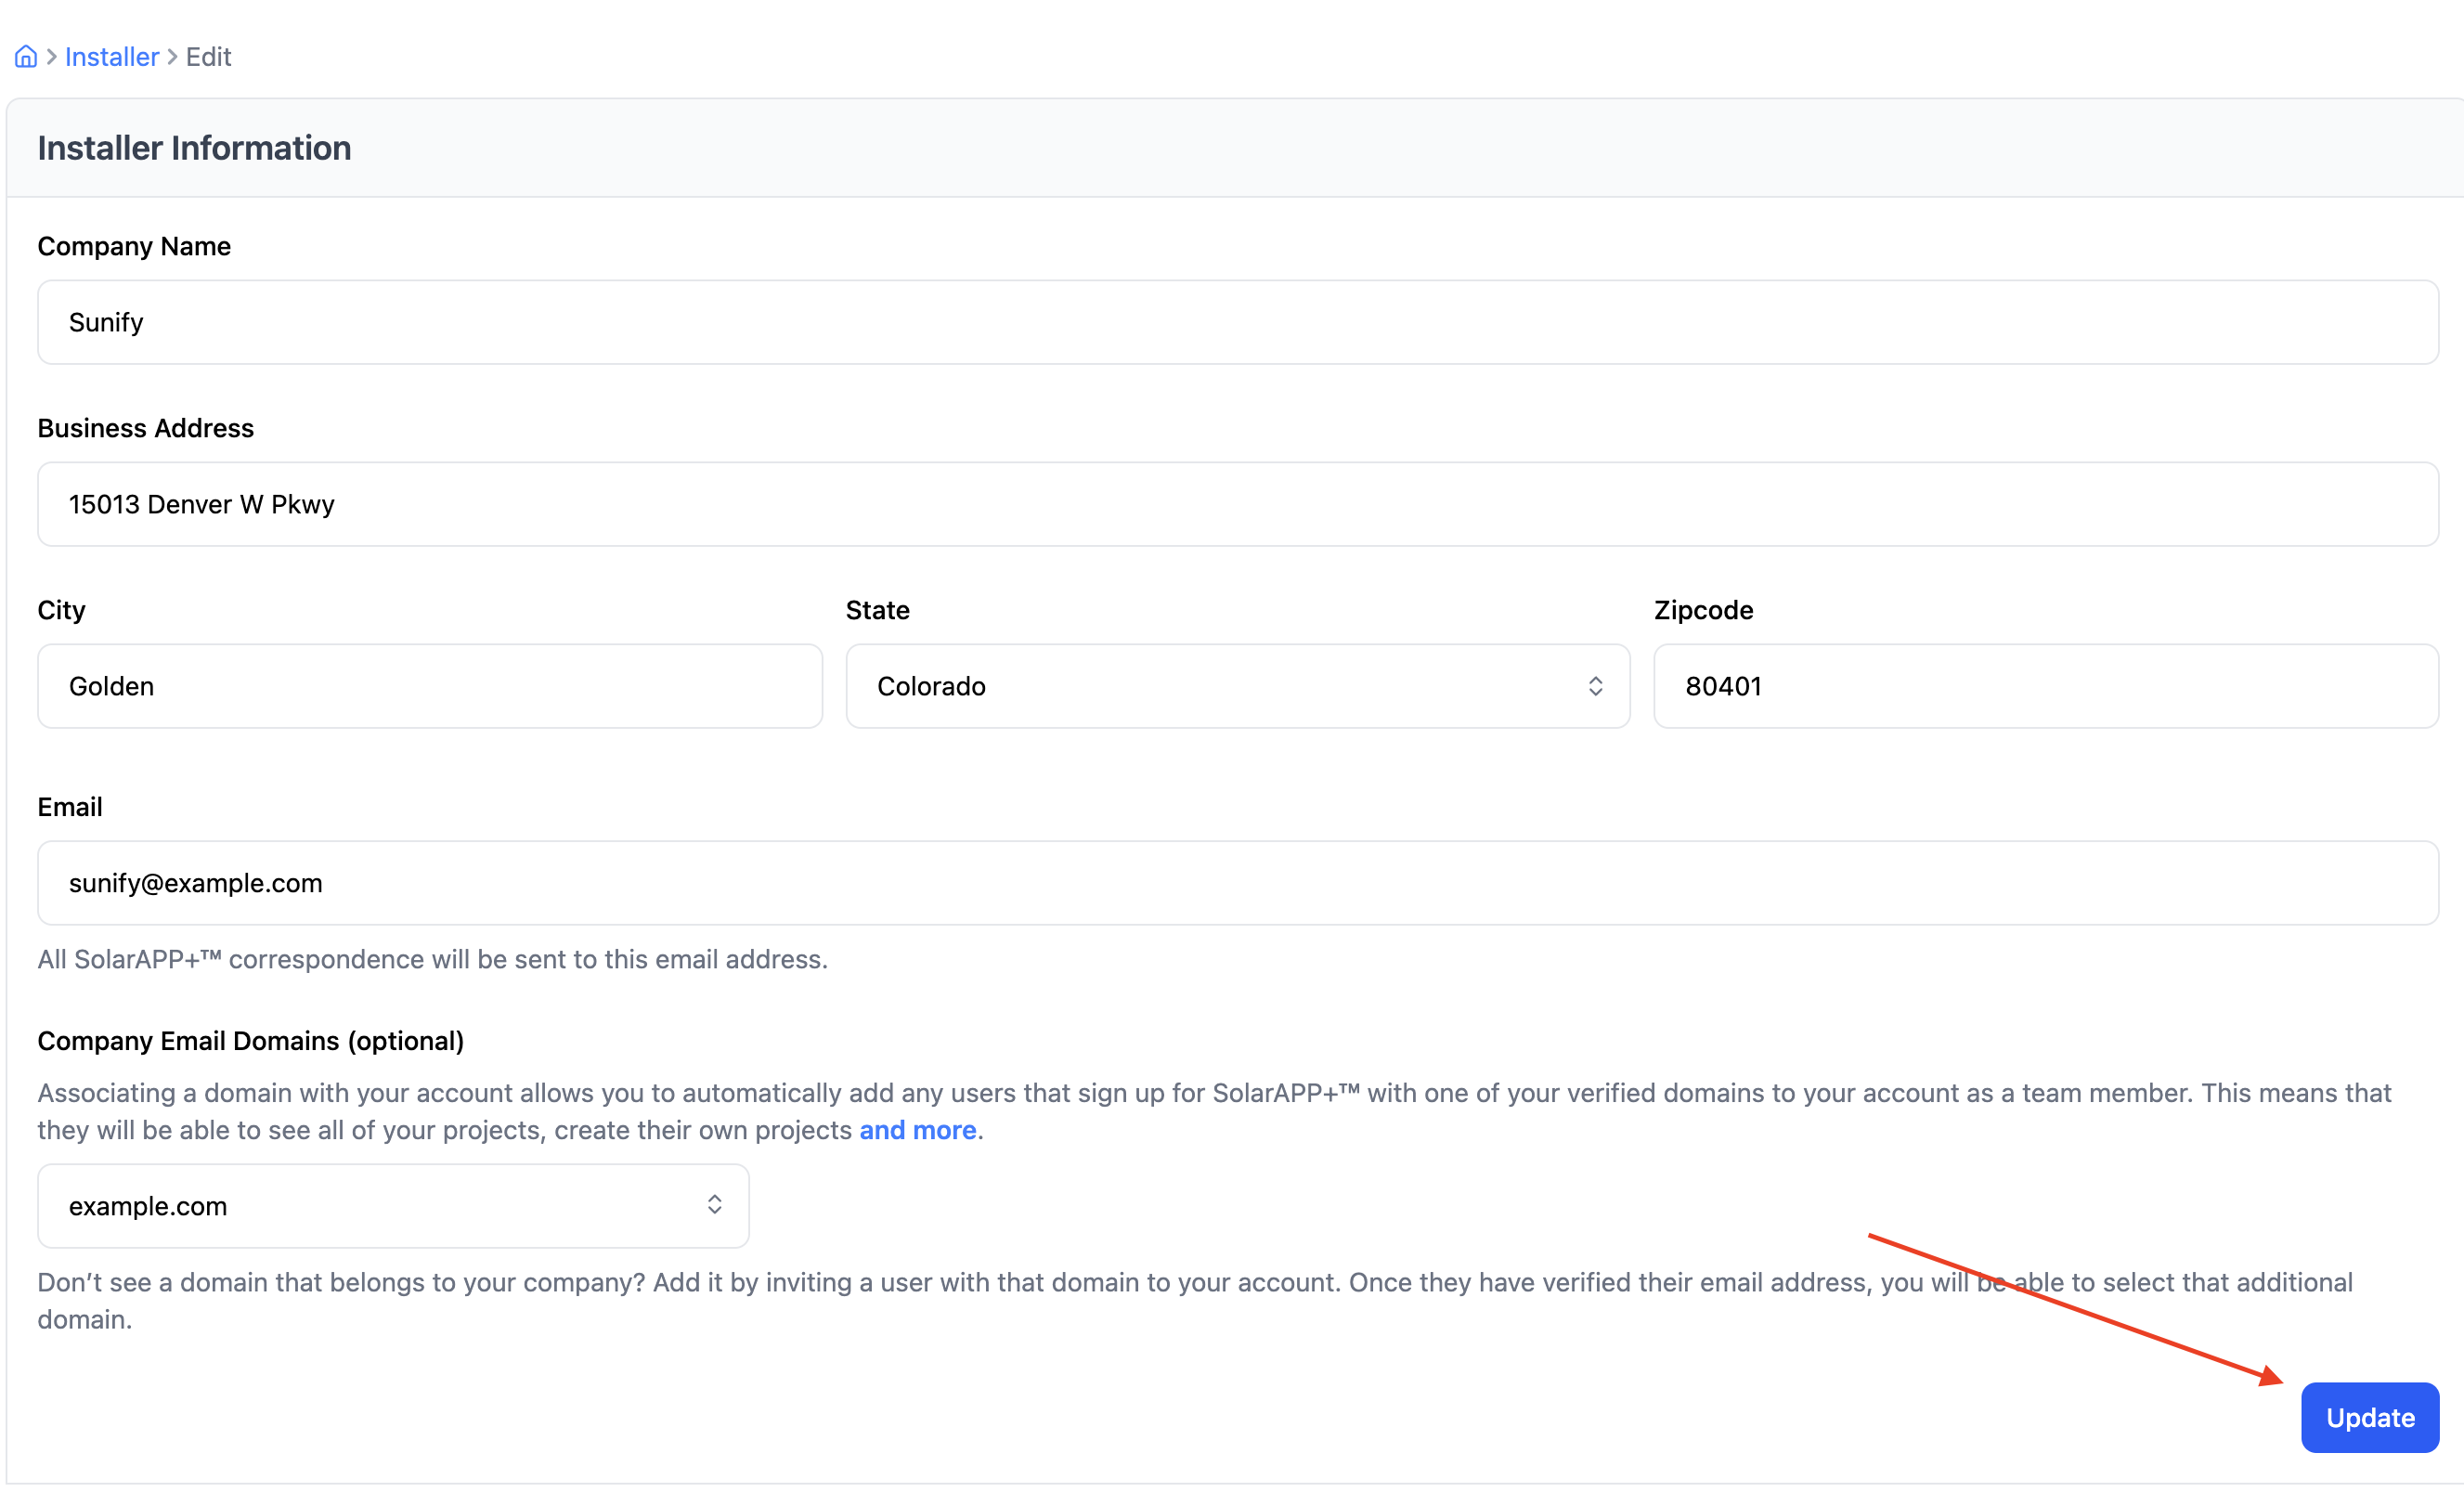Click the City field containing Golden
Screen dimensions: 2464x1492
(430, 686)
